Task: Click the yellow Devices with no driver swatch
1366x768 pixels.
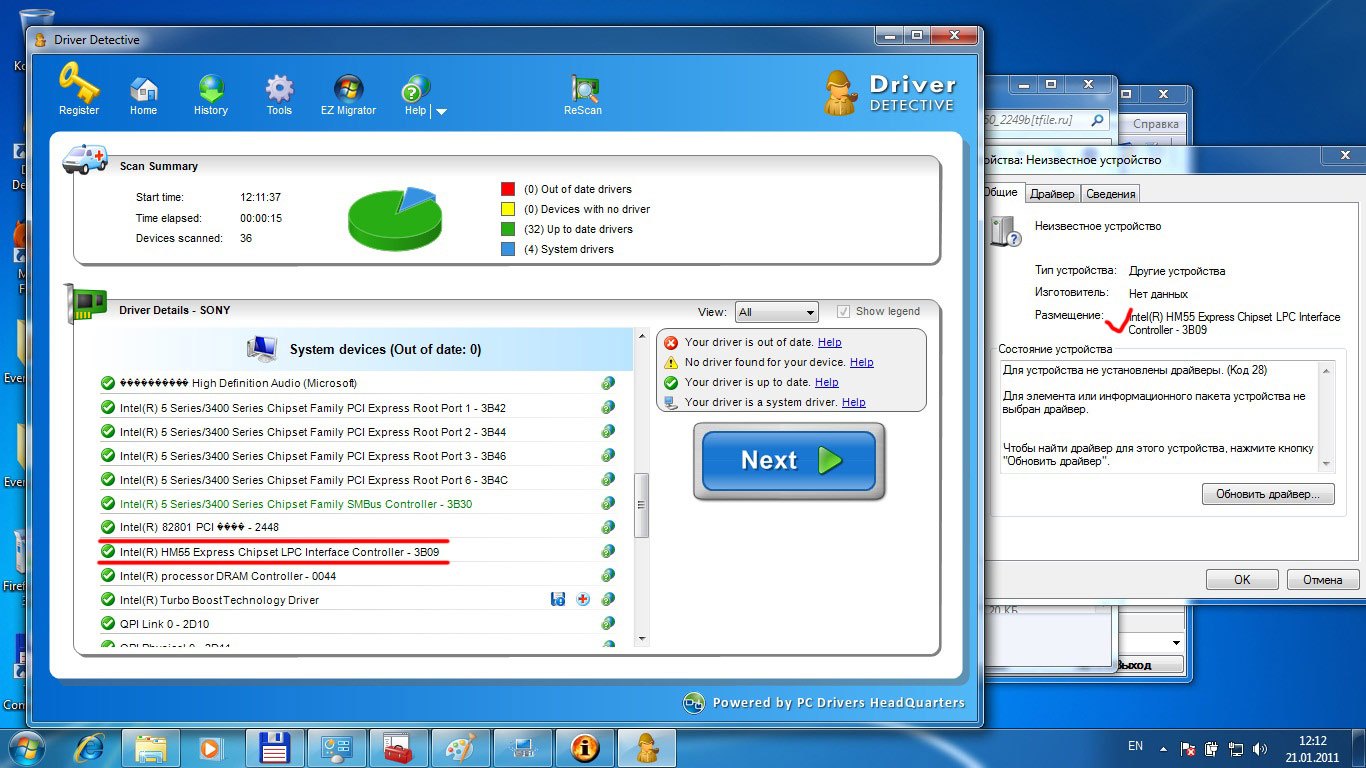Action: pos(508,209)
